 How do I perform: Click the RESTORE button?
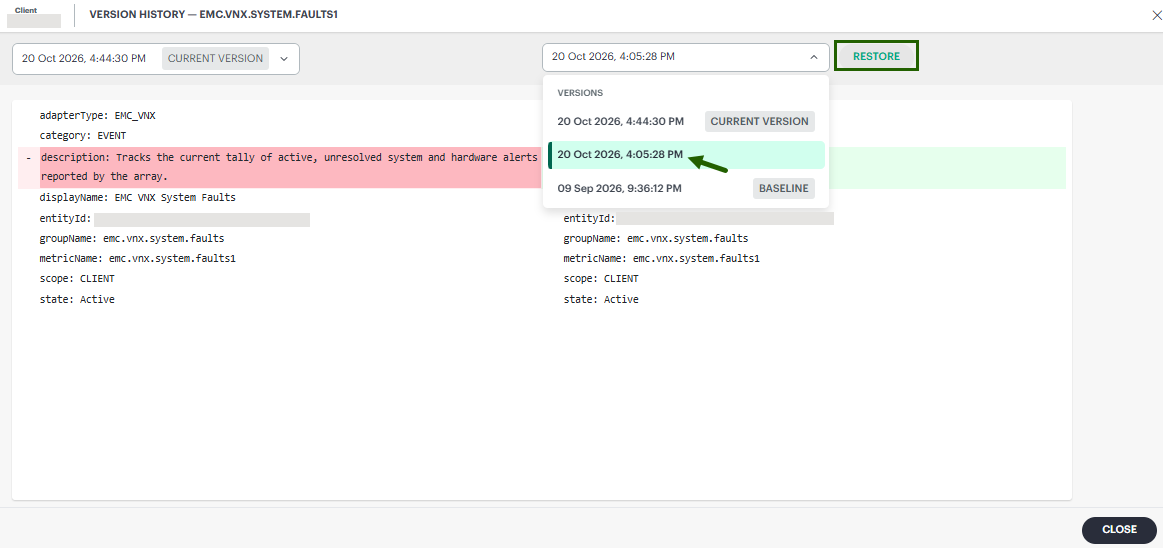(x=876, y=56)
